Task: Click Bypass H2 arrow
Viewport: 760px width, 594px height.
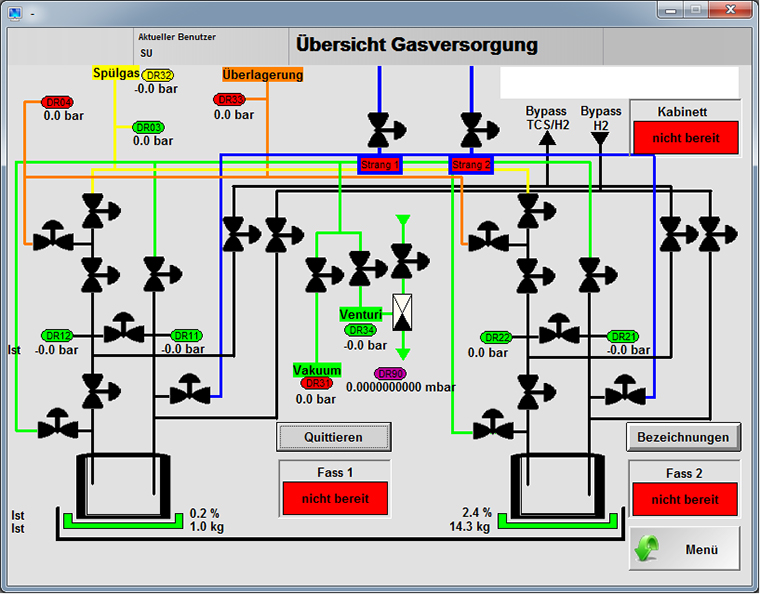Action: click(600, 139)
